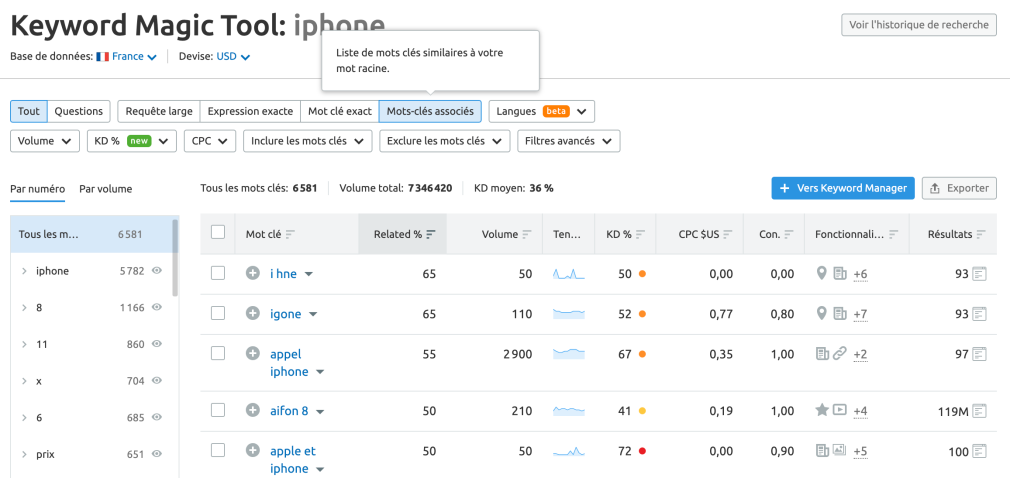Image resolution: width=1010 pixels, height=478 pixels.
Task: Sort by KD % column sort icon
Action: pos(641,234)
